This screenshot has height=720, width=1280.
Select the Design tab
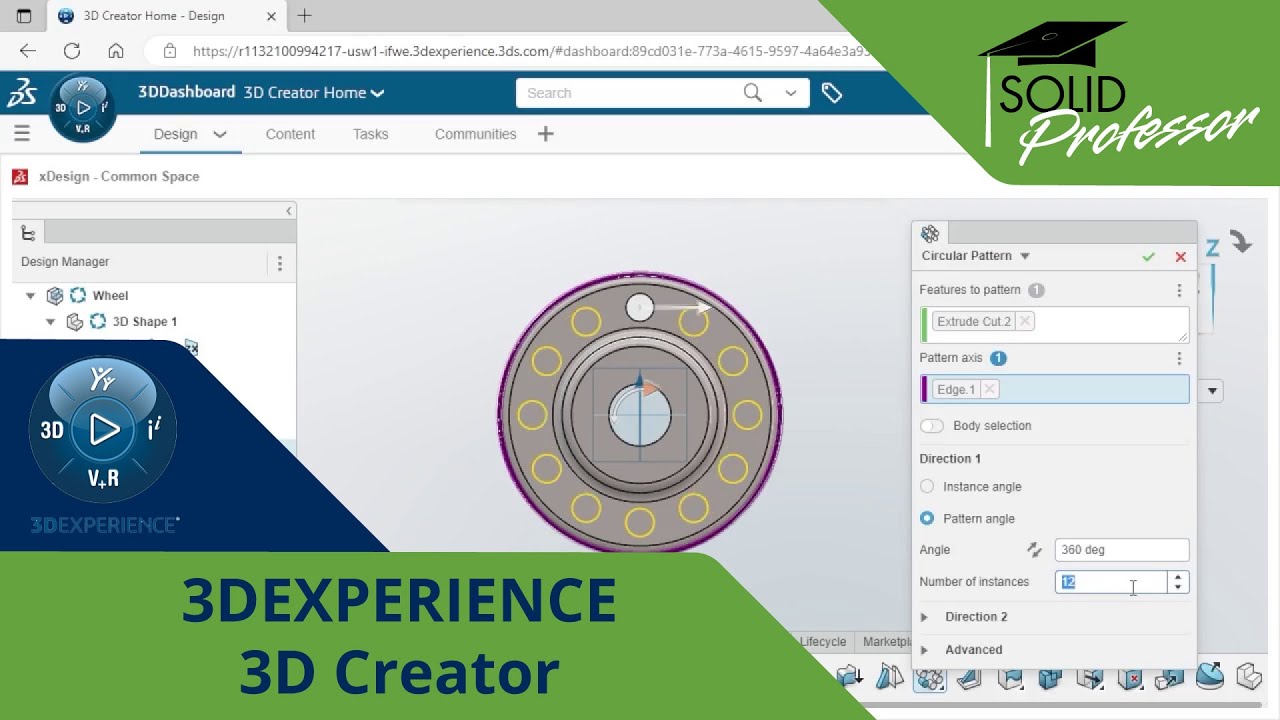pyautogui.click(x=175, y=134)
